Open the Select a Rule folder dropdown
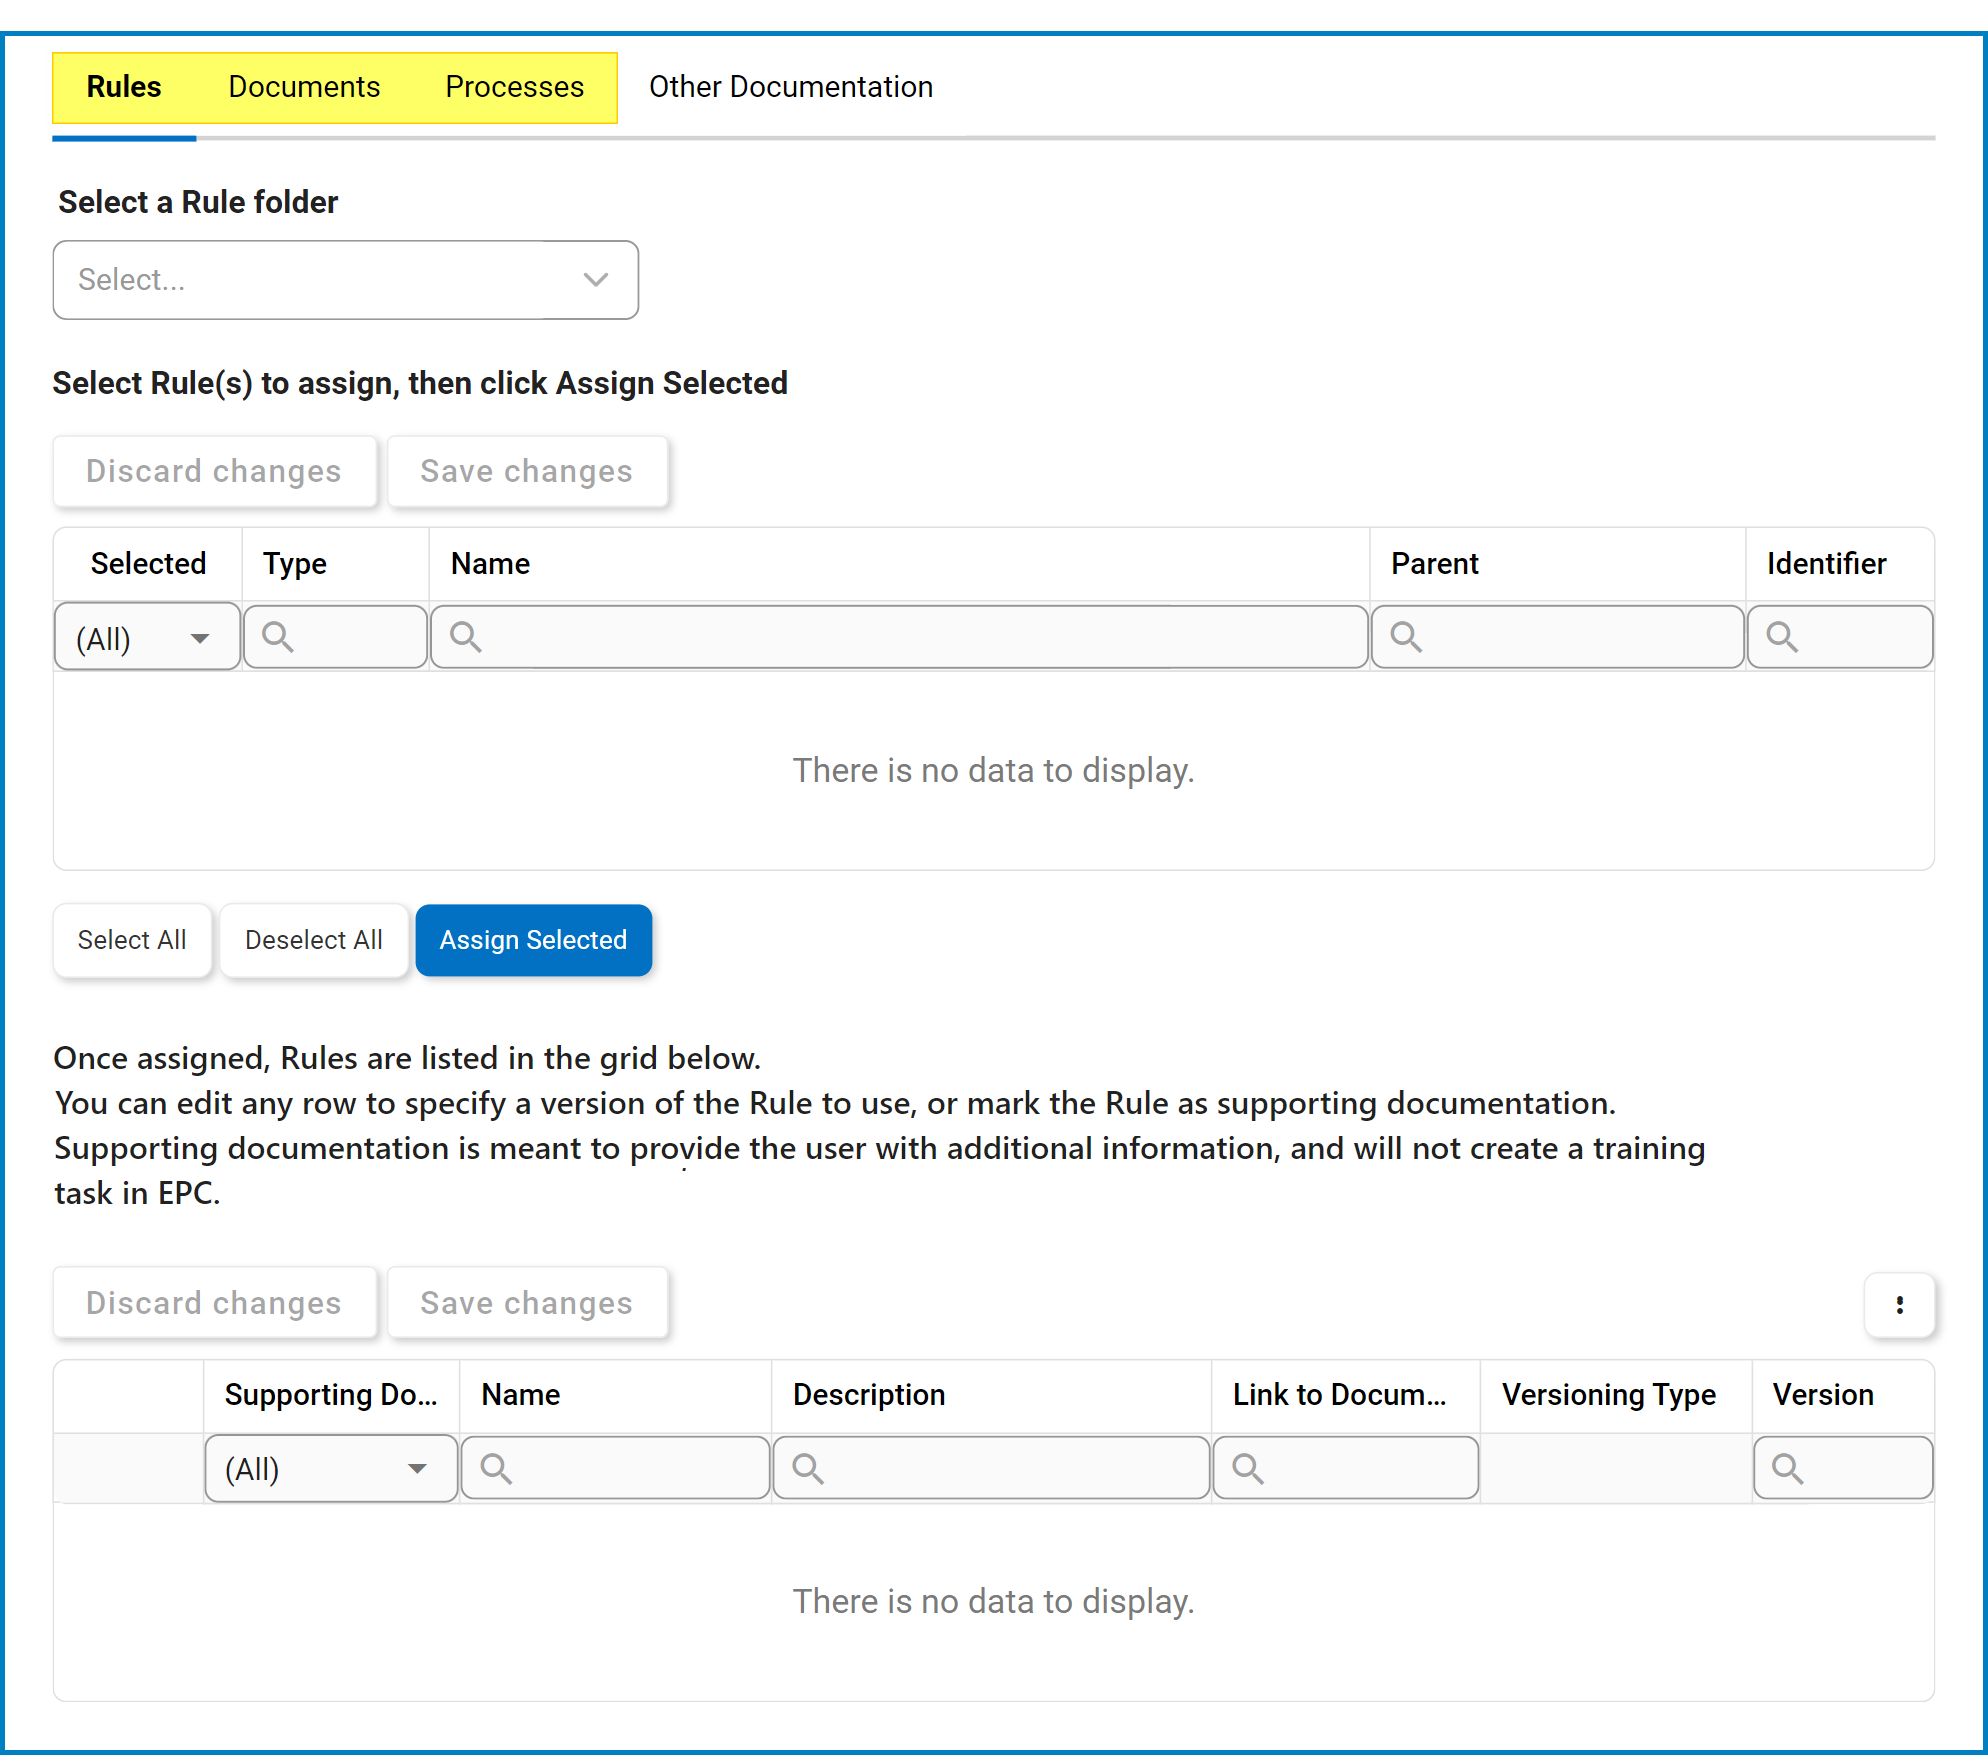The height and width of the screenshot is (1755, 1988). point(346,280)
